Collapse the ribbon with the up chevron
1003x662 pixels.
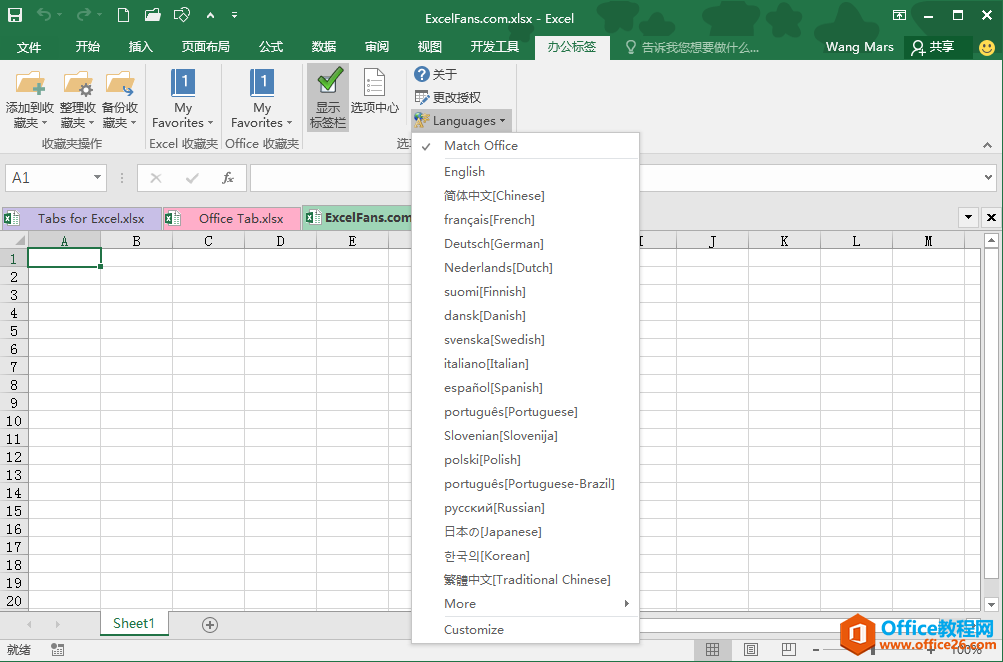point(988,145)
